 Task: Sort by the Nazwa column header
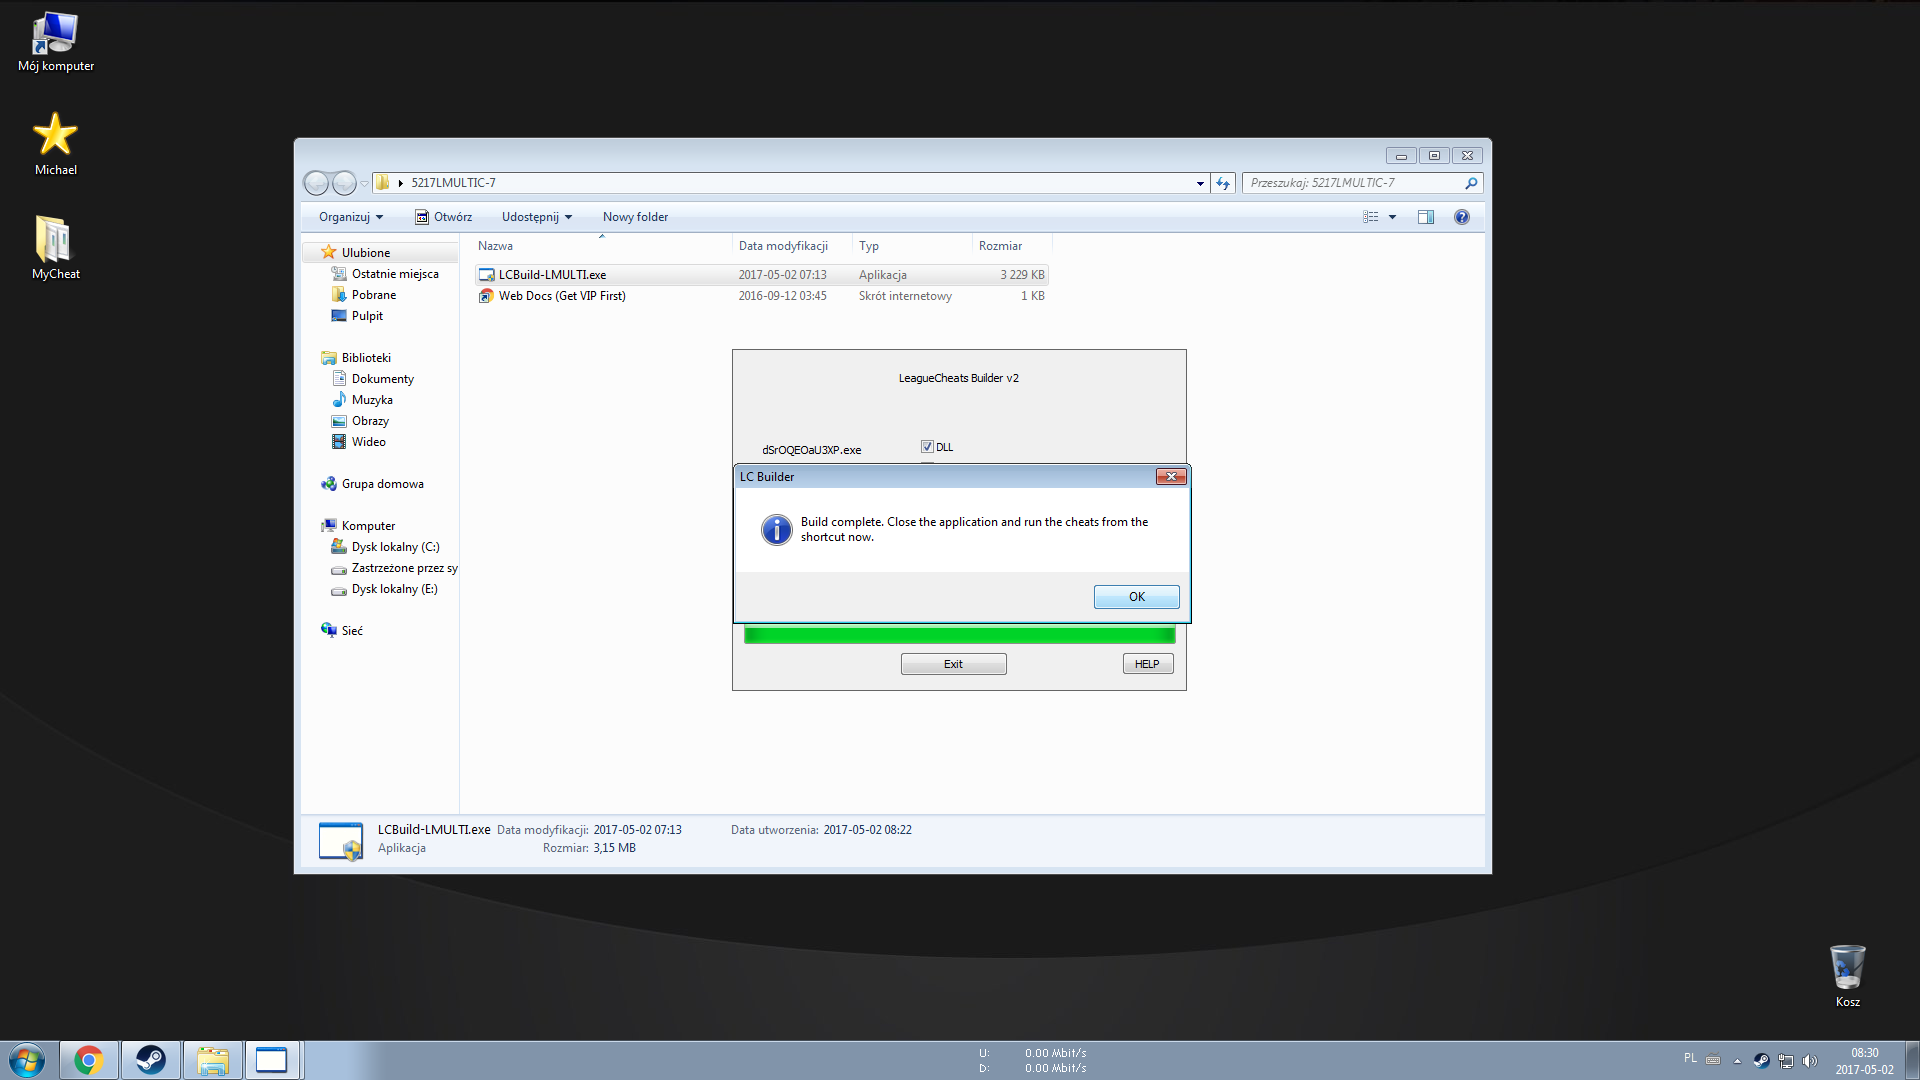click(x=601, y=246)
